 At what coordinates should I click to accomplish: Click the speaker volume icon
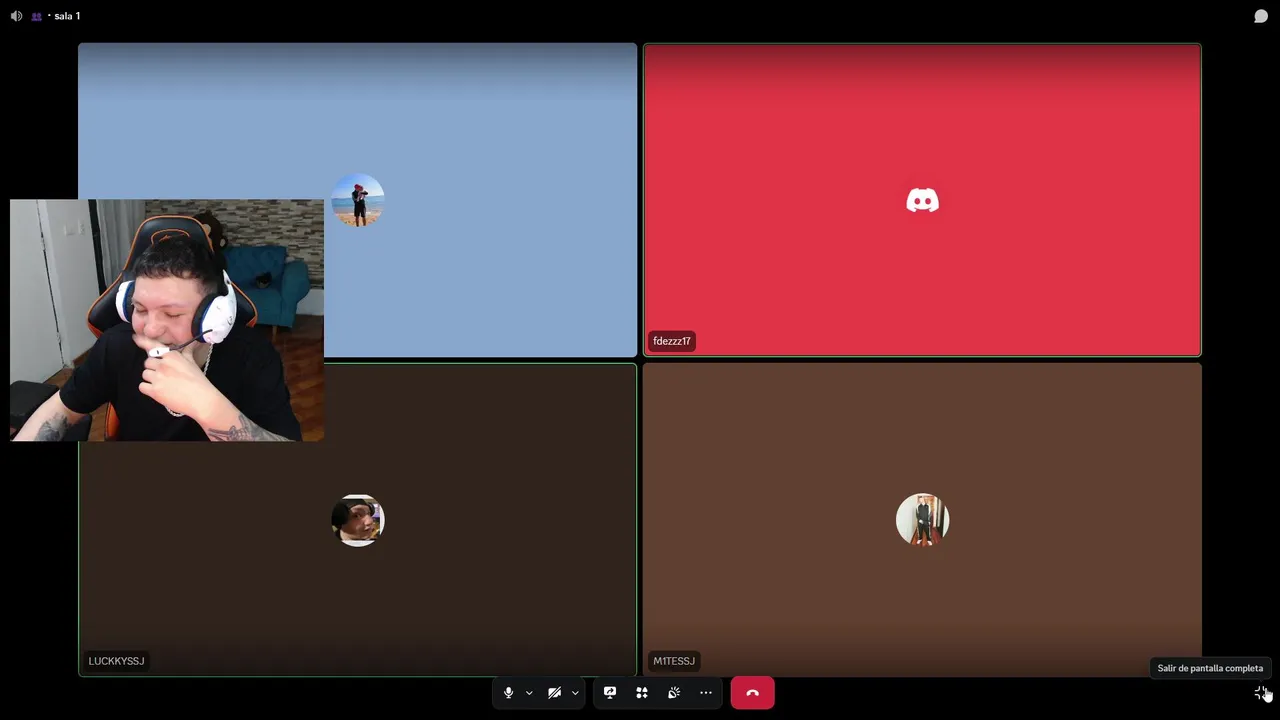[16, 16]
